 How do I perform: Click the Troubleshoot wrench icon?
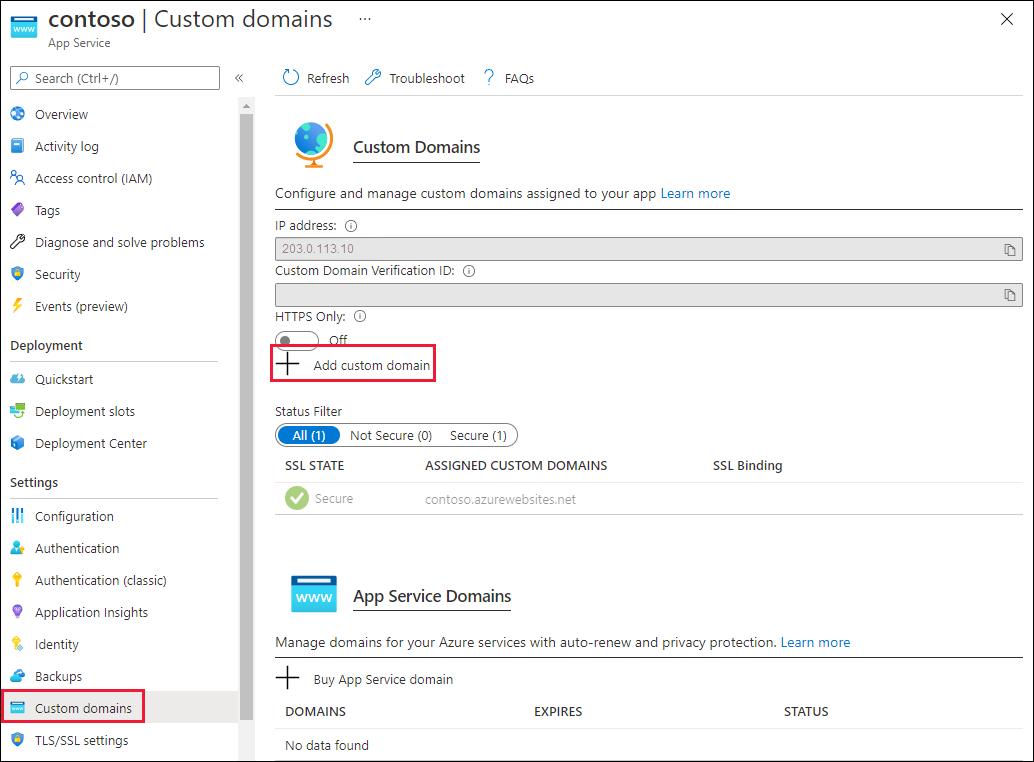tap(375, 77)
